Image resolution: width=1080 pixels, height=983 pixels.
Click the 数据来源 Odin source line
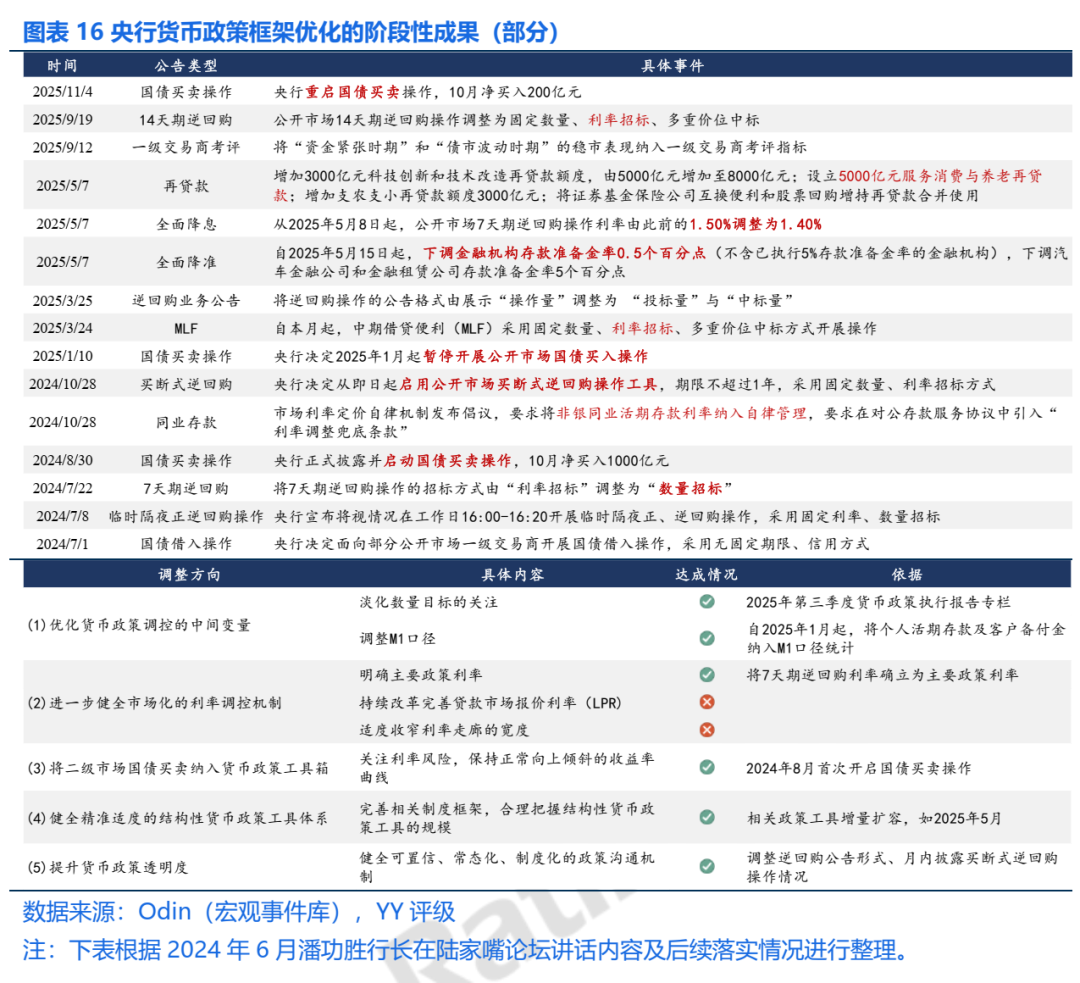click(239, 911)
